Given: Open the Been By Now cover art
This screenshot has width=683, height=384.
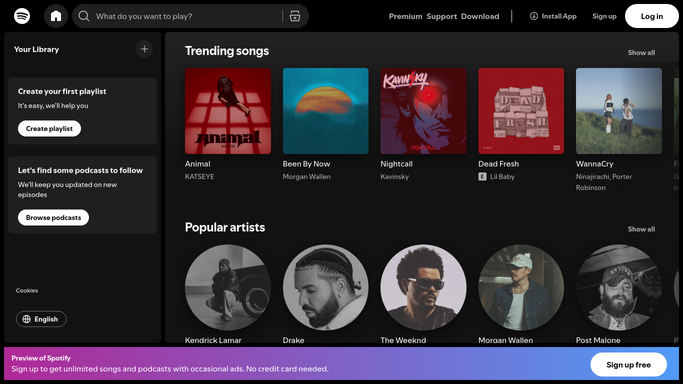Looking at the screenshot, I should (x=325, y=111).
